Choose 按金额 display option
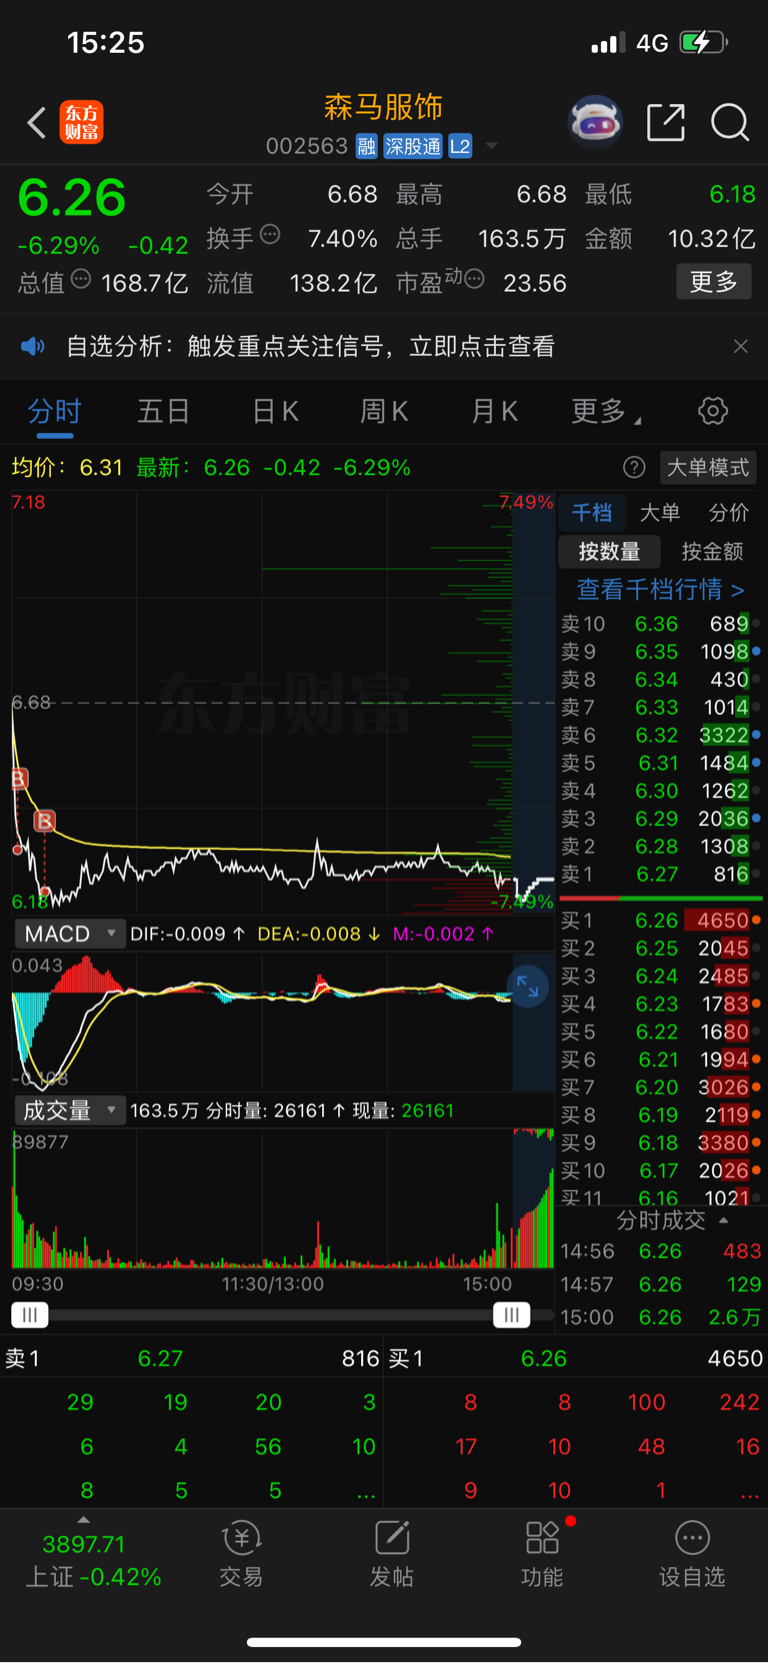Viewport: 768px width, 1663px height. [712, 551]
